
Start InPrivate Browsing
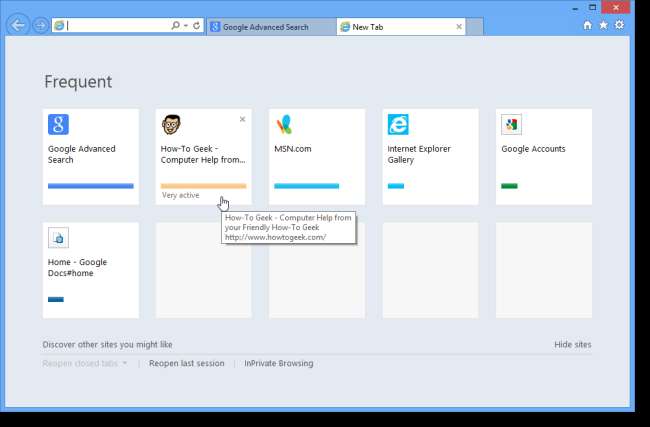click(279, 364)
